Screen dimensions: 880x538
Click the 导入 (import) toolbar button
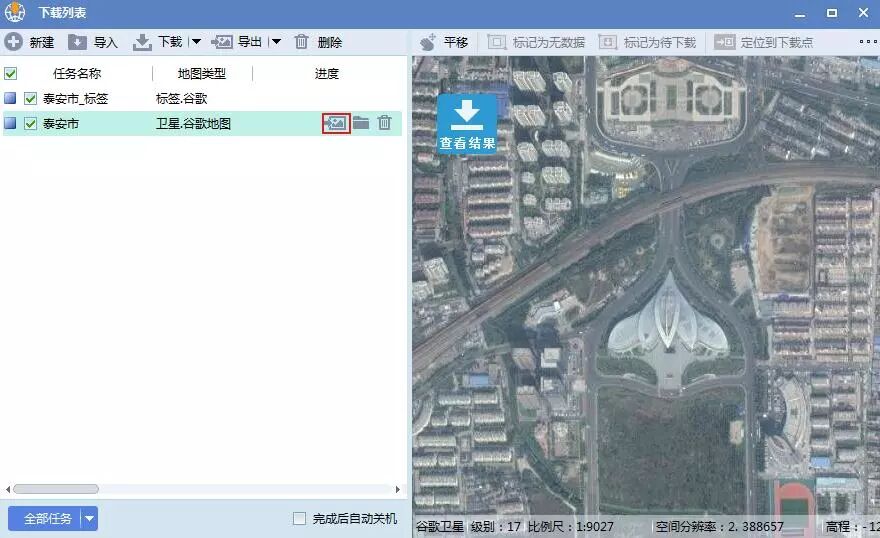coord(93,42)
